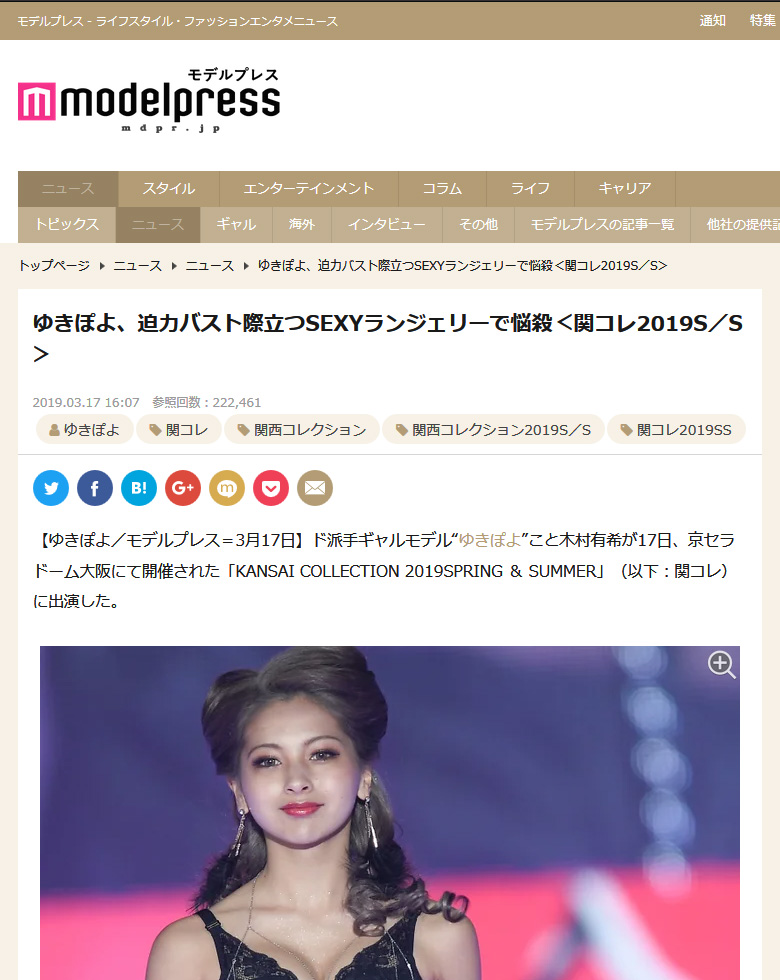The image size is (780, 980).
Task: Open the モデルプレスの記事一覧 sub-menu item
Action: pos(602,224)
